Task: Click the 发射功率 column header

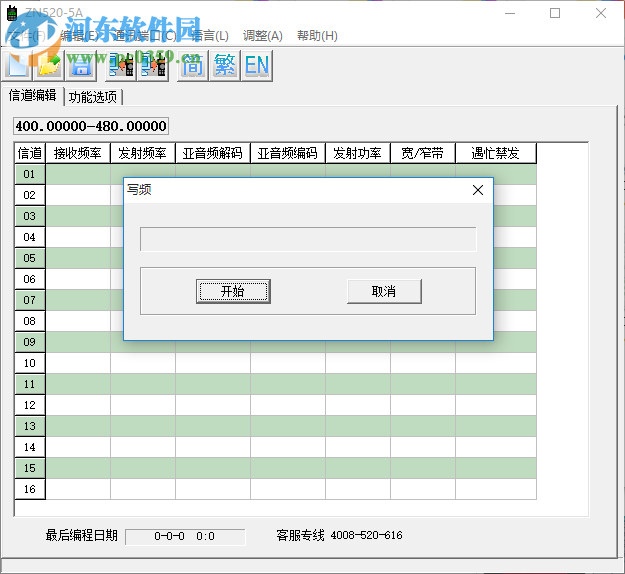Action: point(358,153)
